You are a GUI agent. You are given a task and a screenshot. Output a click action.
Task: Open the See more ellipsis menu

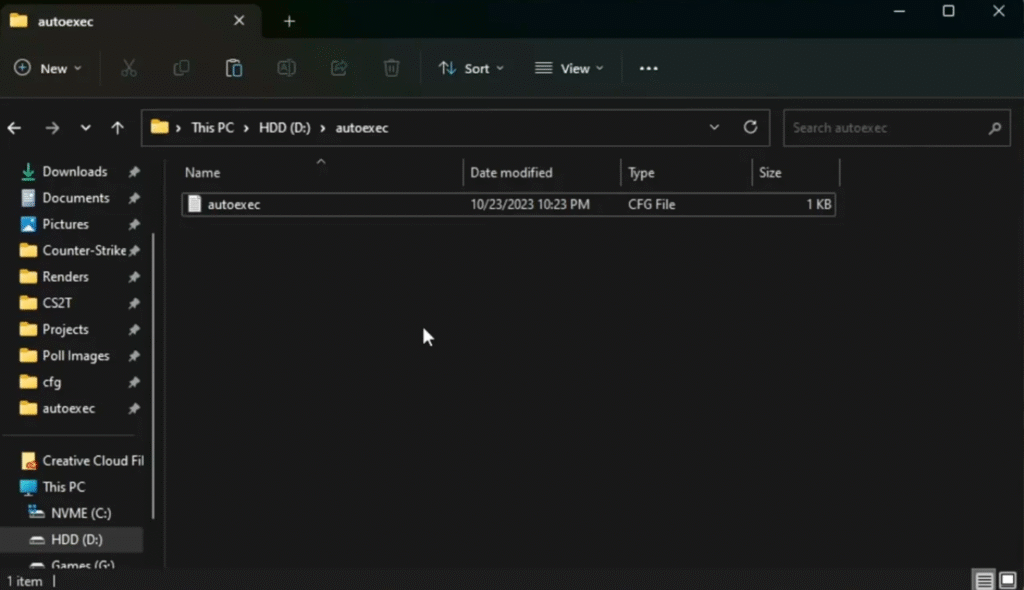coord(649,68)
